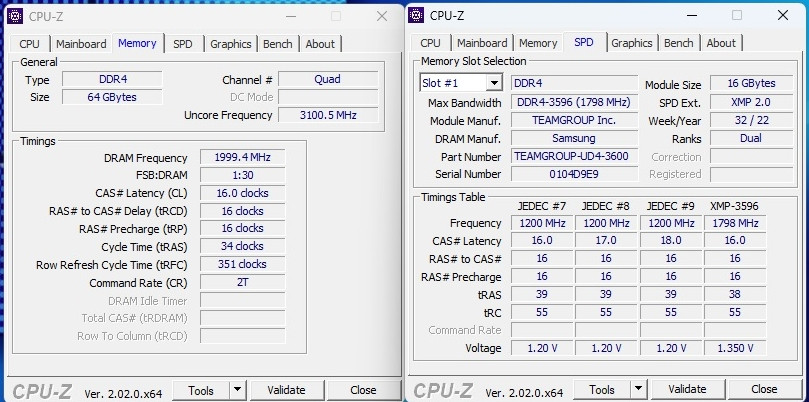The height and width of the screenshot is (402, 809).
Task: Select the Memory tab in left window
Action: coord(137,43)
